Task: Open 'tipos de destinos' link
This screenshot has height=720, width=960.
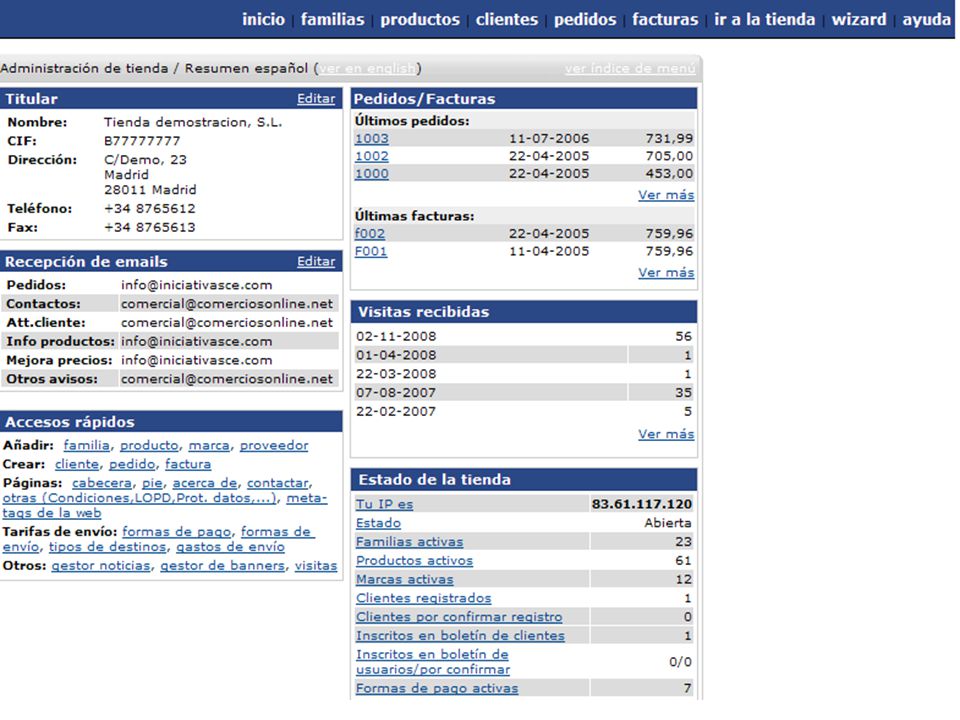Action: pos(108,547)
